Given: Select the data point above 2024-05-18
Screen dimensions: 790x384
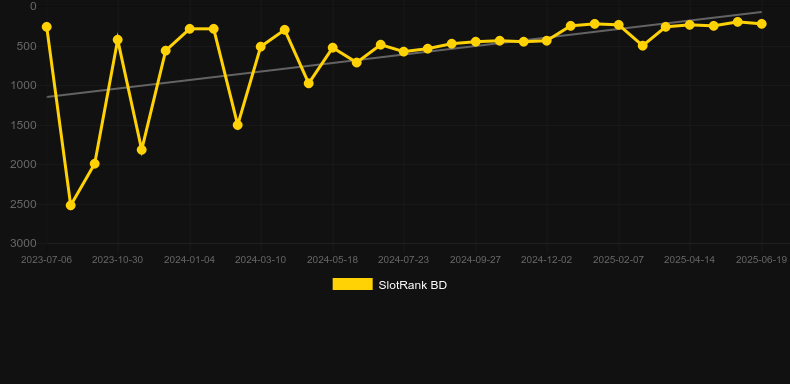Looking at the screenshot, I should coord(333,47).
